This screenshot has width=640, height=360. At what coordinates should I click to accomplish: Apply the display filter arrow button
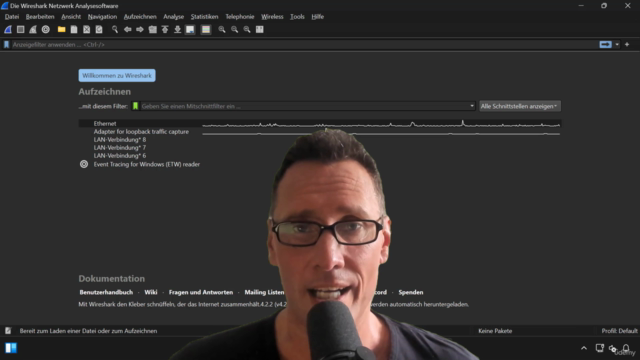point(605,44)
